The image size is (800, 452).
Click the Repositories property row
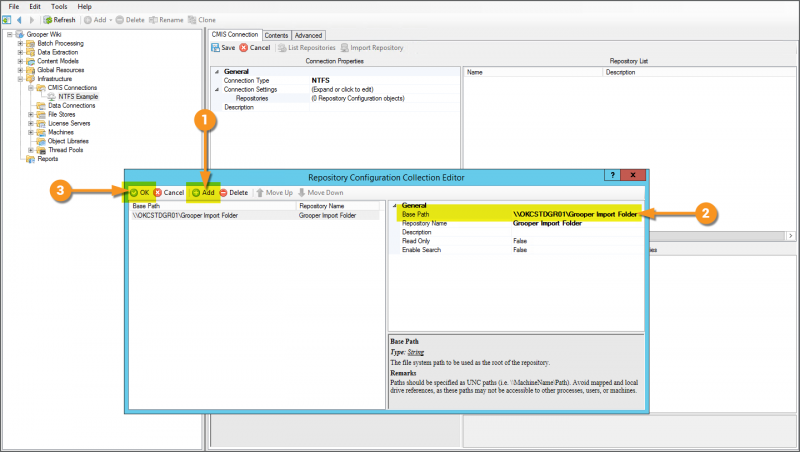[336, 98]
